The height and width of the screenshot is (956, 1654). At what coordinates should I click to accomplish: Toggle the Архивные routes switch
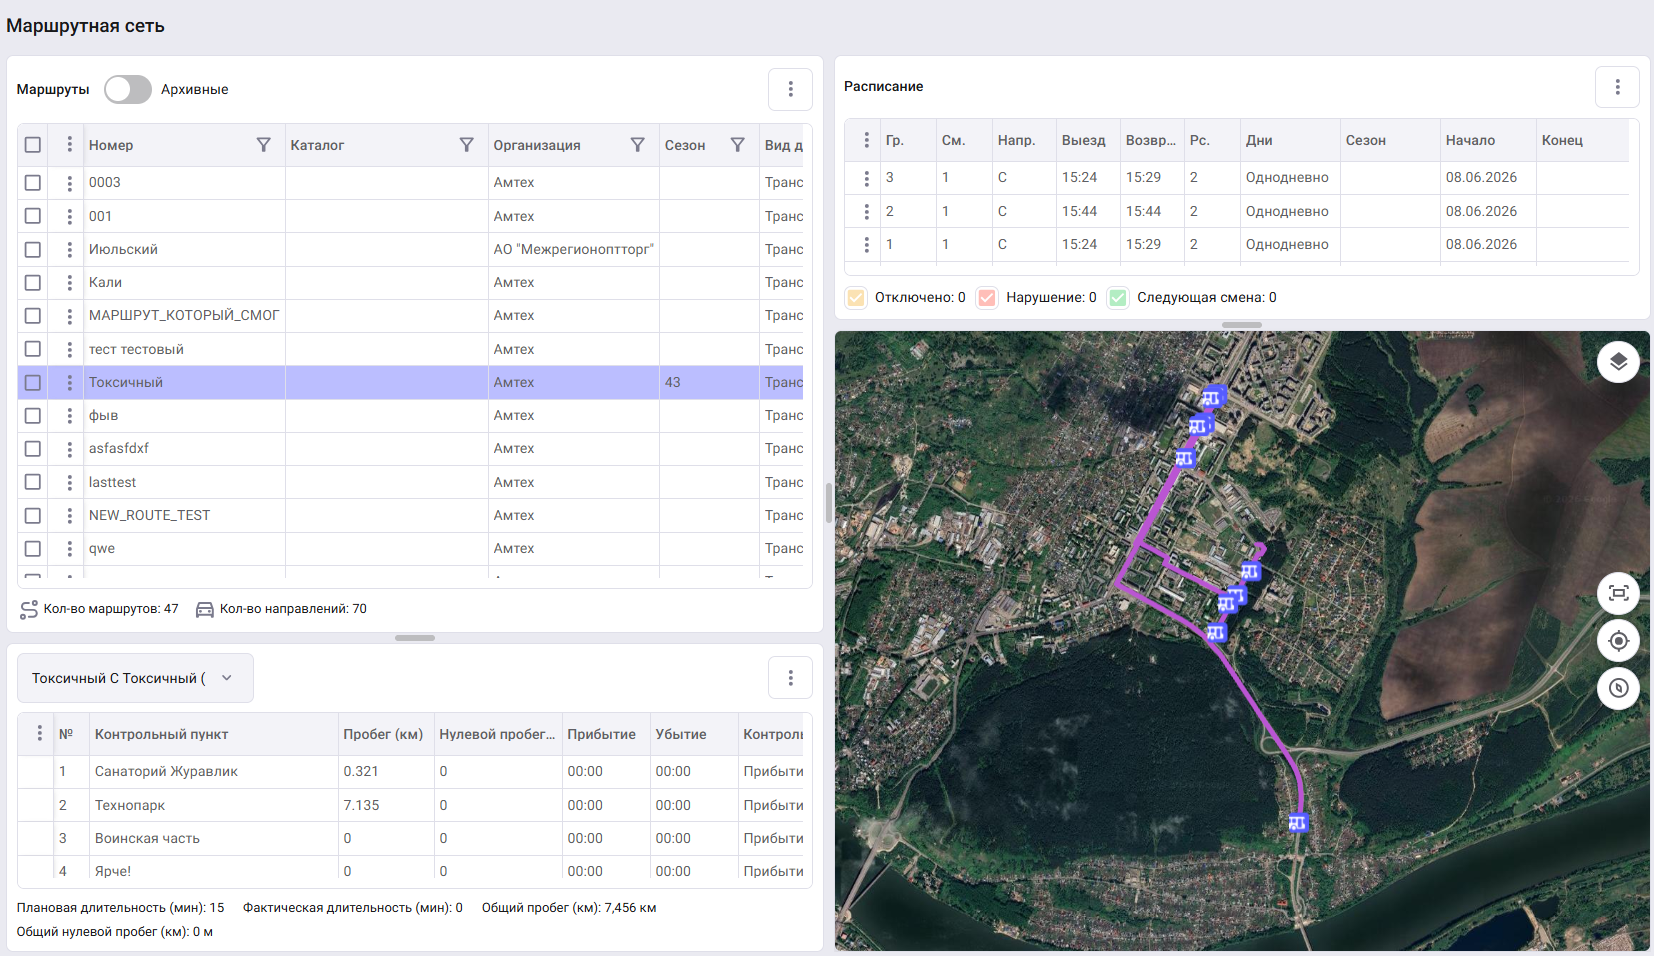coord(127,89)
